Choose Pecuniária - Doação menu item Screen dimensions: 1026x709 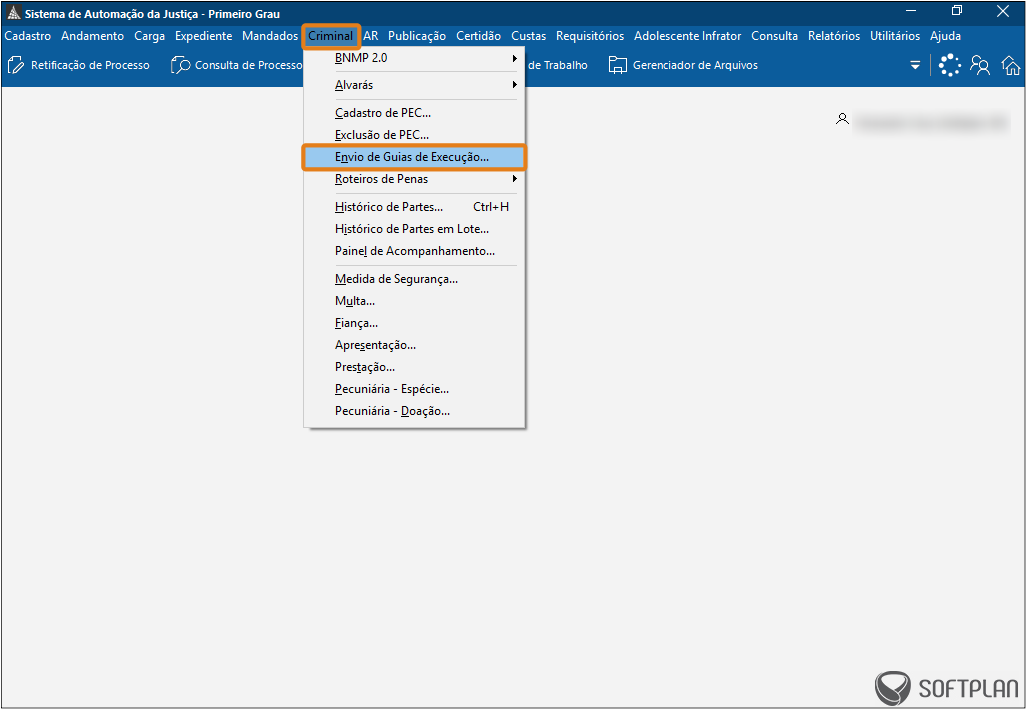coord(392,411)
